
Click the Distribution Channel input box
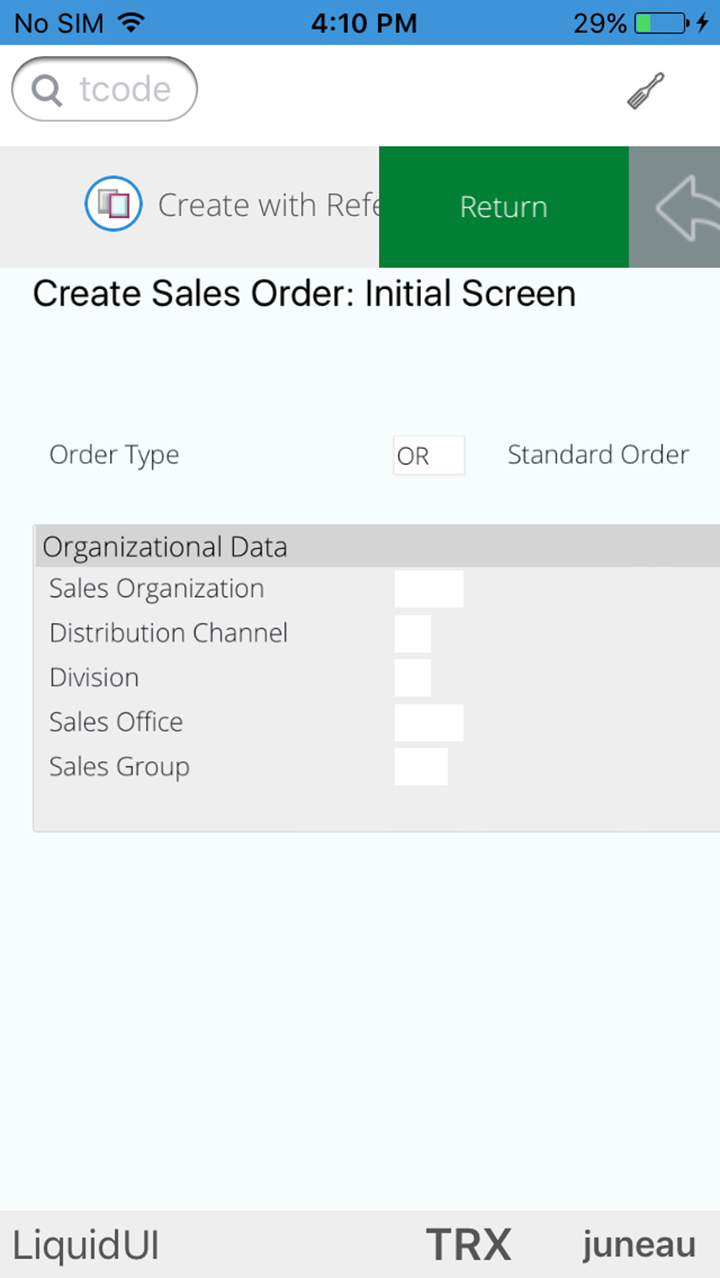[x=413, y=634]
